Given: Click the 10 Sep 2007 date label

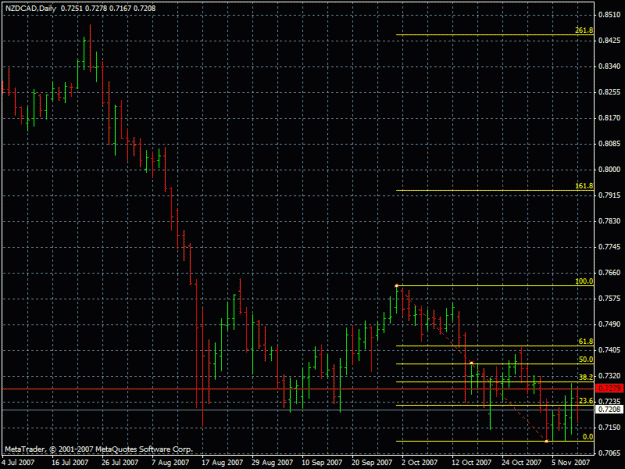Looking at the screenshot, I should (322, 463).
